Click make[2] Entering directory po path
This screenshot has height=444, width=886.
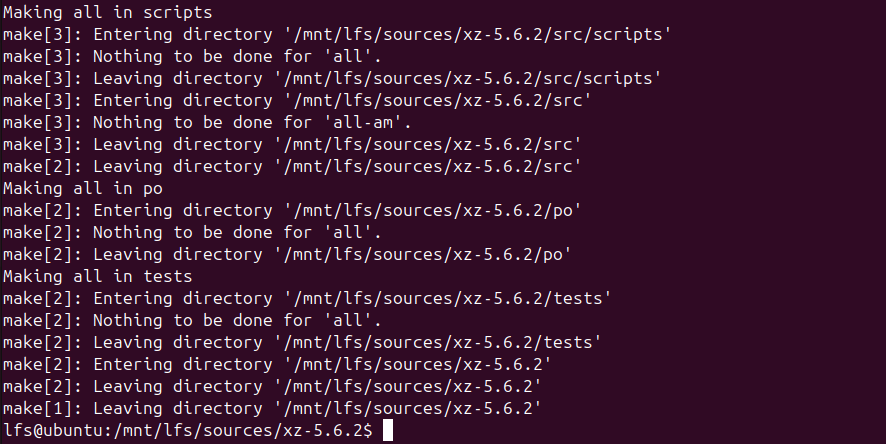point(432,210)
